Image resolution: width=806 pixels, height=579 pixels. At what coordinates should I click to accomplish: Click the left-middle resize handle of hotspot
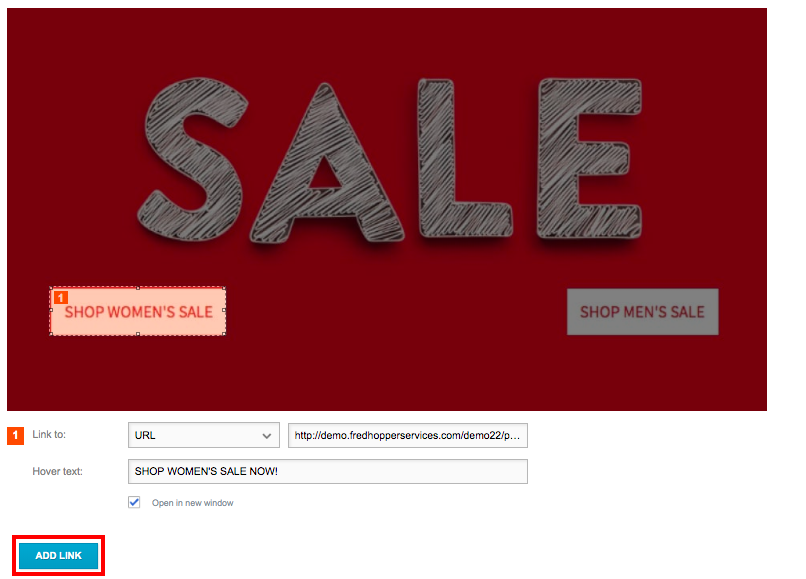point(51,310)
